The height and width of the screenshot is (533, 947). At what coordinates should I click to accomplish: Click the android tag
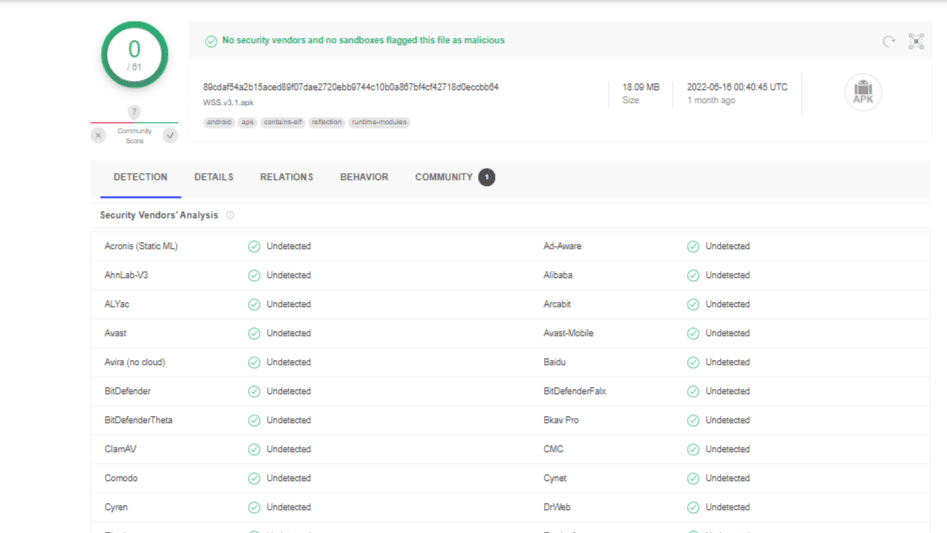coord(219,122)
